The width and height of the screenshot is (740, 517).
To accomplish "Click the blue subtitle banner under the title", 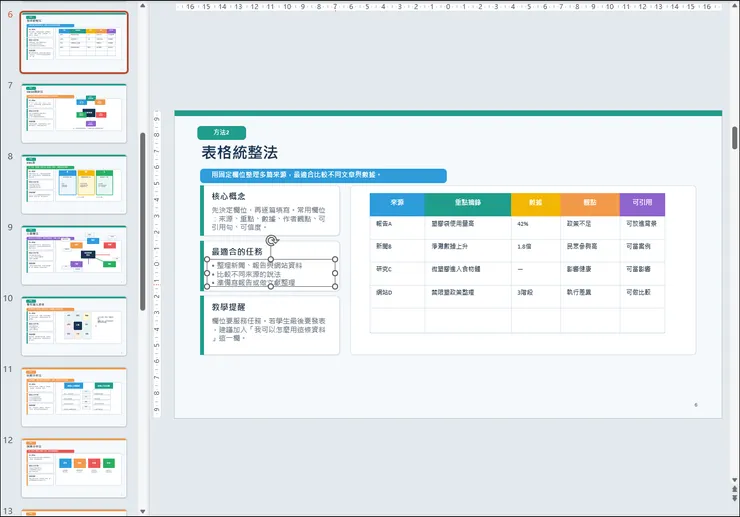I will click(x=323, y=175).
